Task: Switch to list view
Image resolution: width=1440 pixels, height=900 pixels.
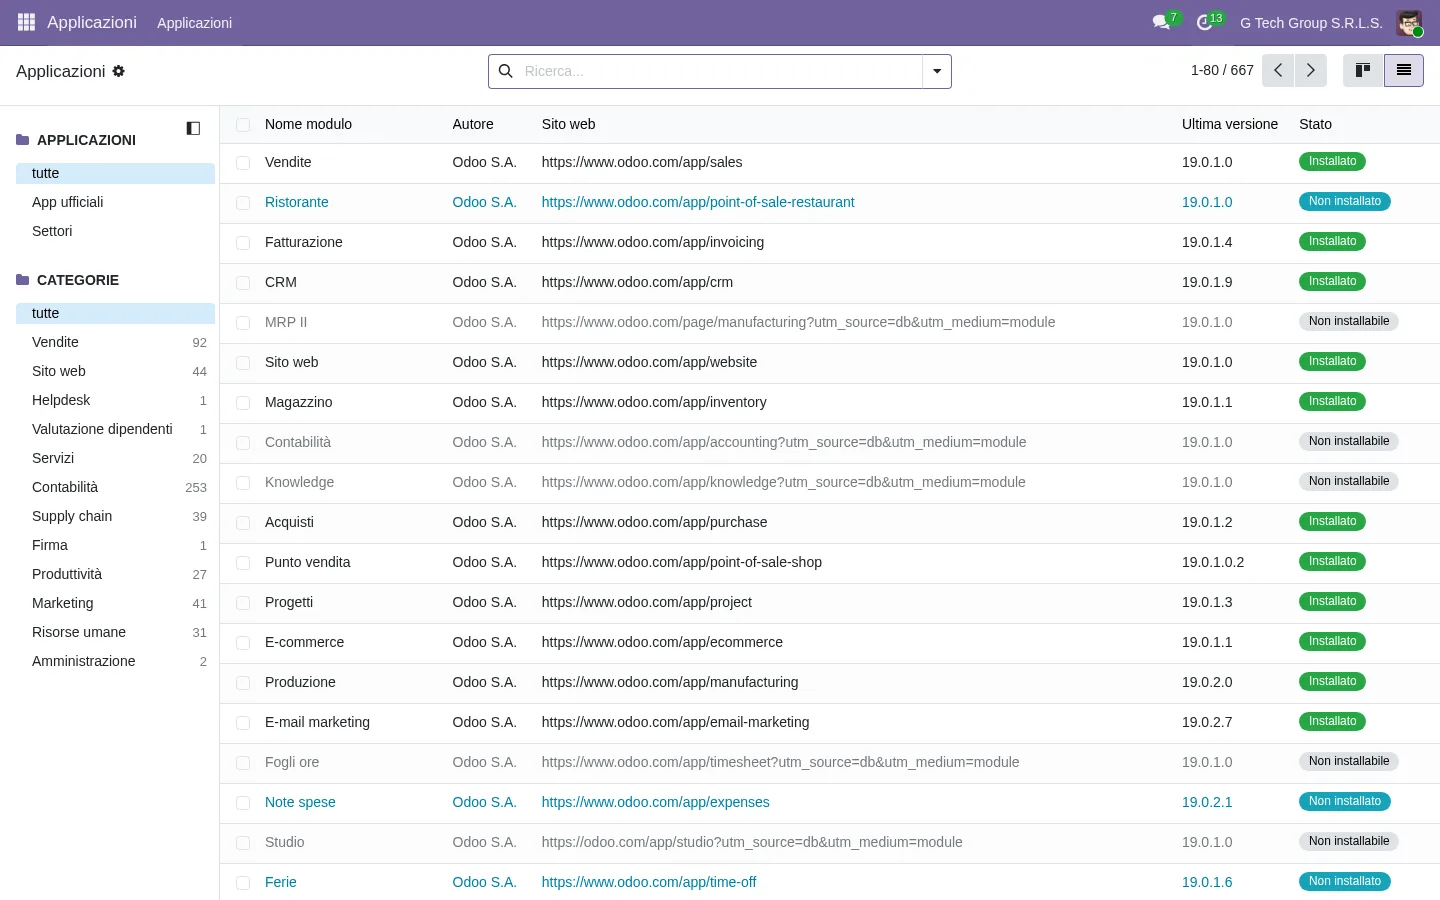Action: tap(1404, 71)
